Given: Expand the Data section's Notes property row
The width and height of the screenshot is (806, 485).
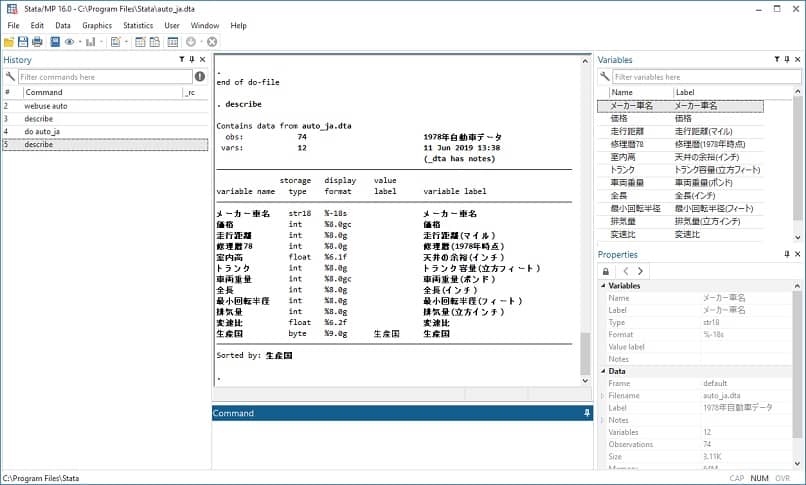Looking at the screenshot, I should tap(603, 420).
